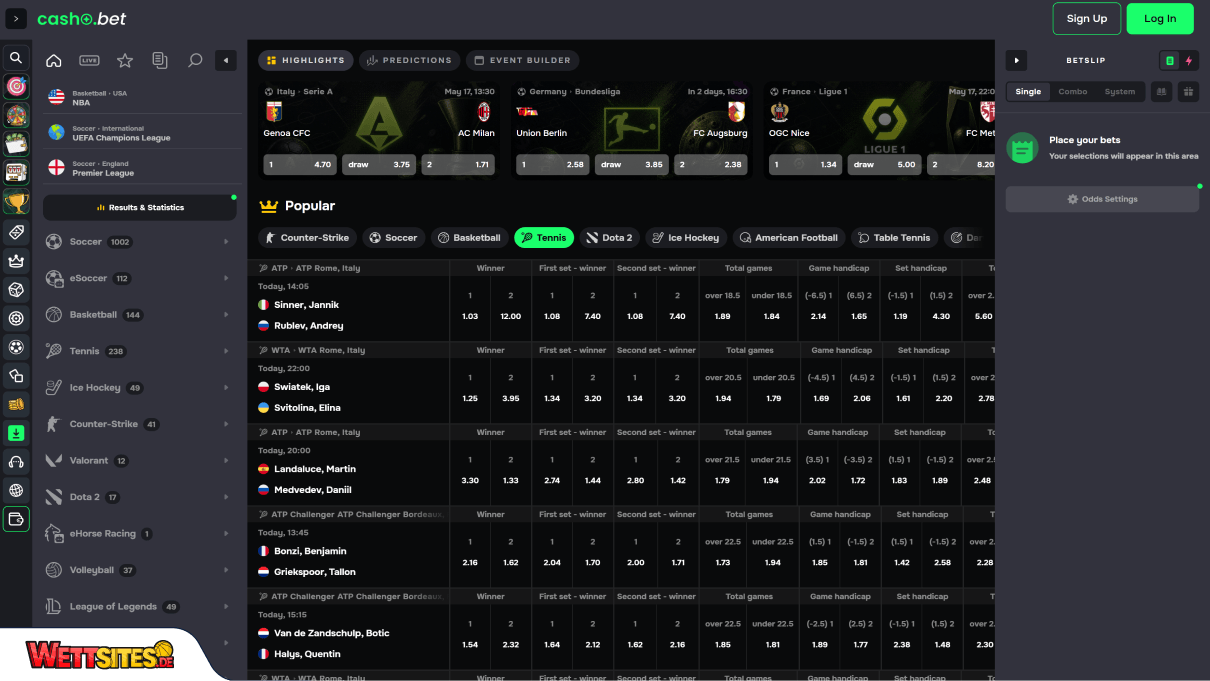The image size is (1210, 681).
Task: Open the NBA Basketball USA league link
Action: tap(141, 98)
